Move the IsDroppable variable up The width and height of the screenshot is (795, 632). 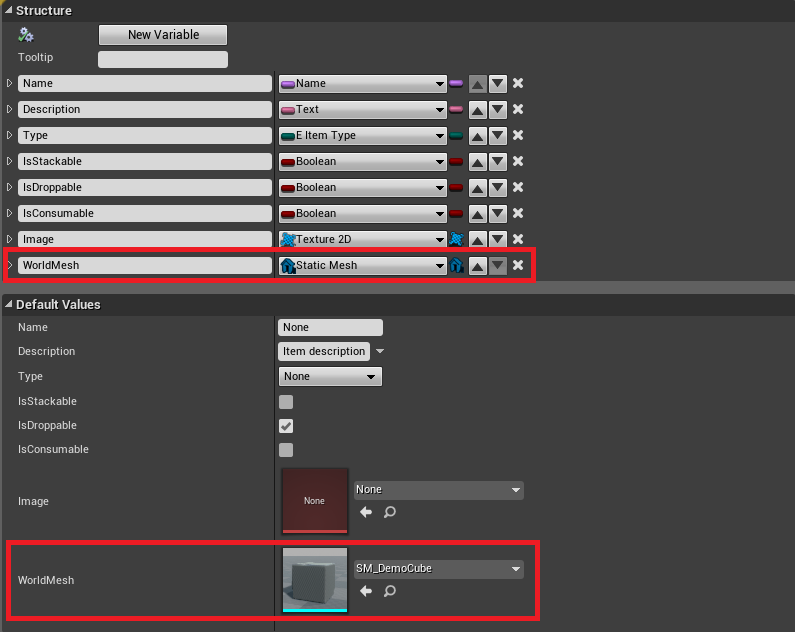coord(478,188)
